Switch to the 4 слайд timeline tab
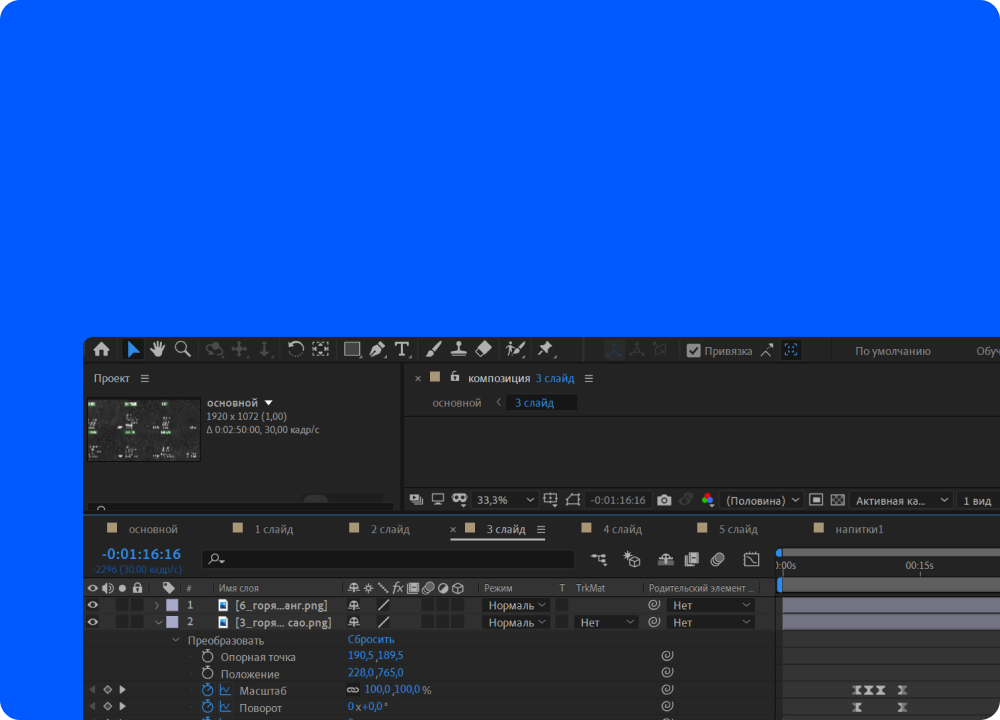Image resolution: width=1000 pixels, height=720 pixels. [x=622, y=529]
